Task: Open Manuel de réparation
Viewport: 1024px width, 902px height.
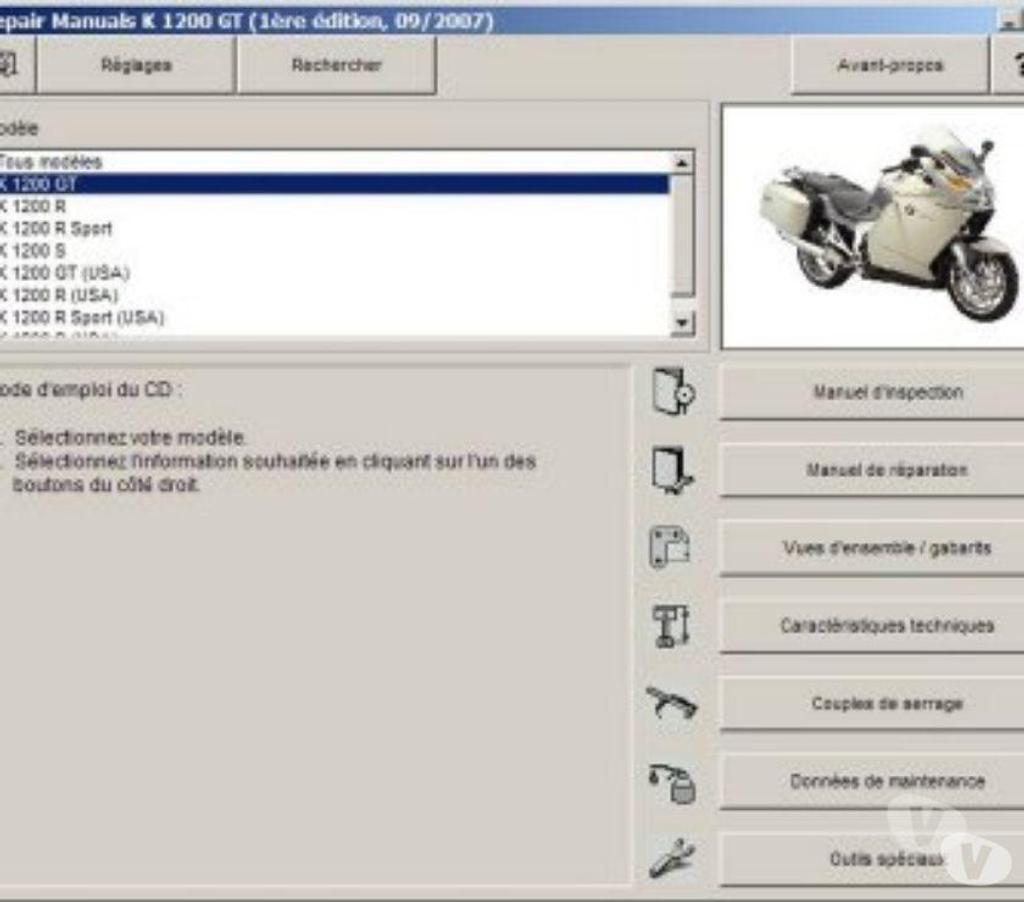Action: [872, 470]
